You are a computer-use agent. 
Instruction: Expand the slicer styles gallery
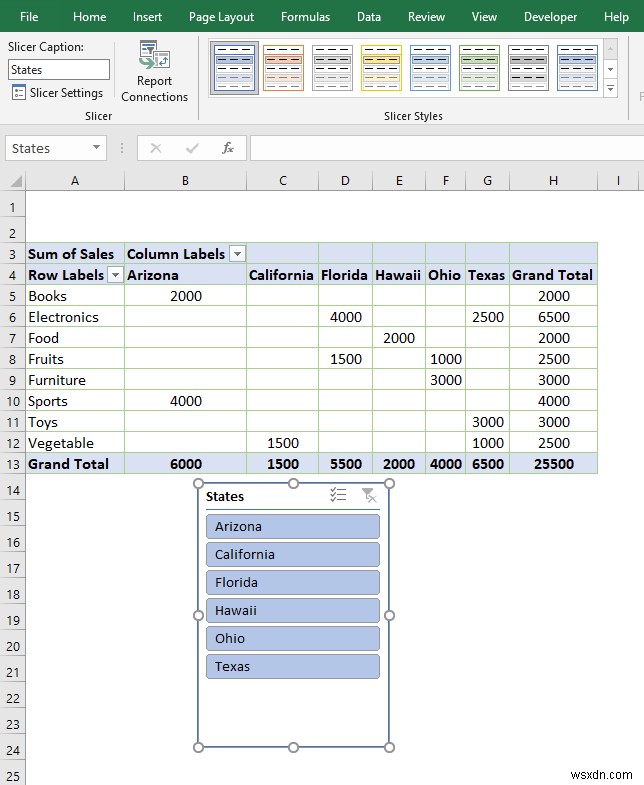click(x=610, y=89)
